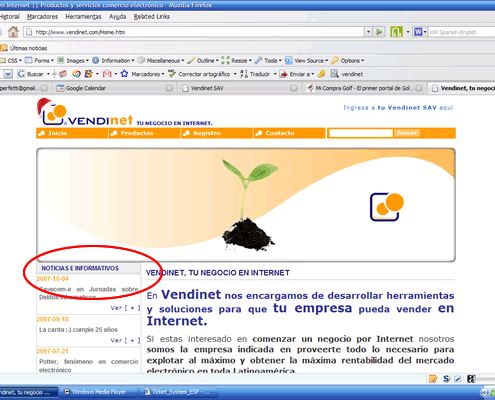Open the Forms menu in the Web Developer toolbar
This screenshot has height=400, width=495.
(x=39, y=61)
